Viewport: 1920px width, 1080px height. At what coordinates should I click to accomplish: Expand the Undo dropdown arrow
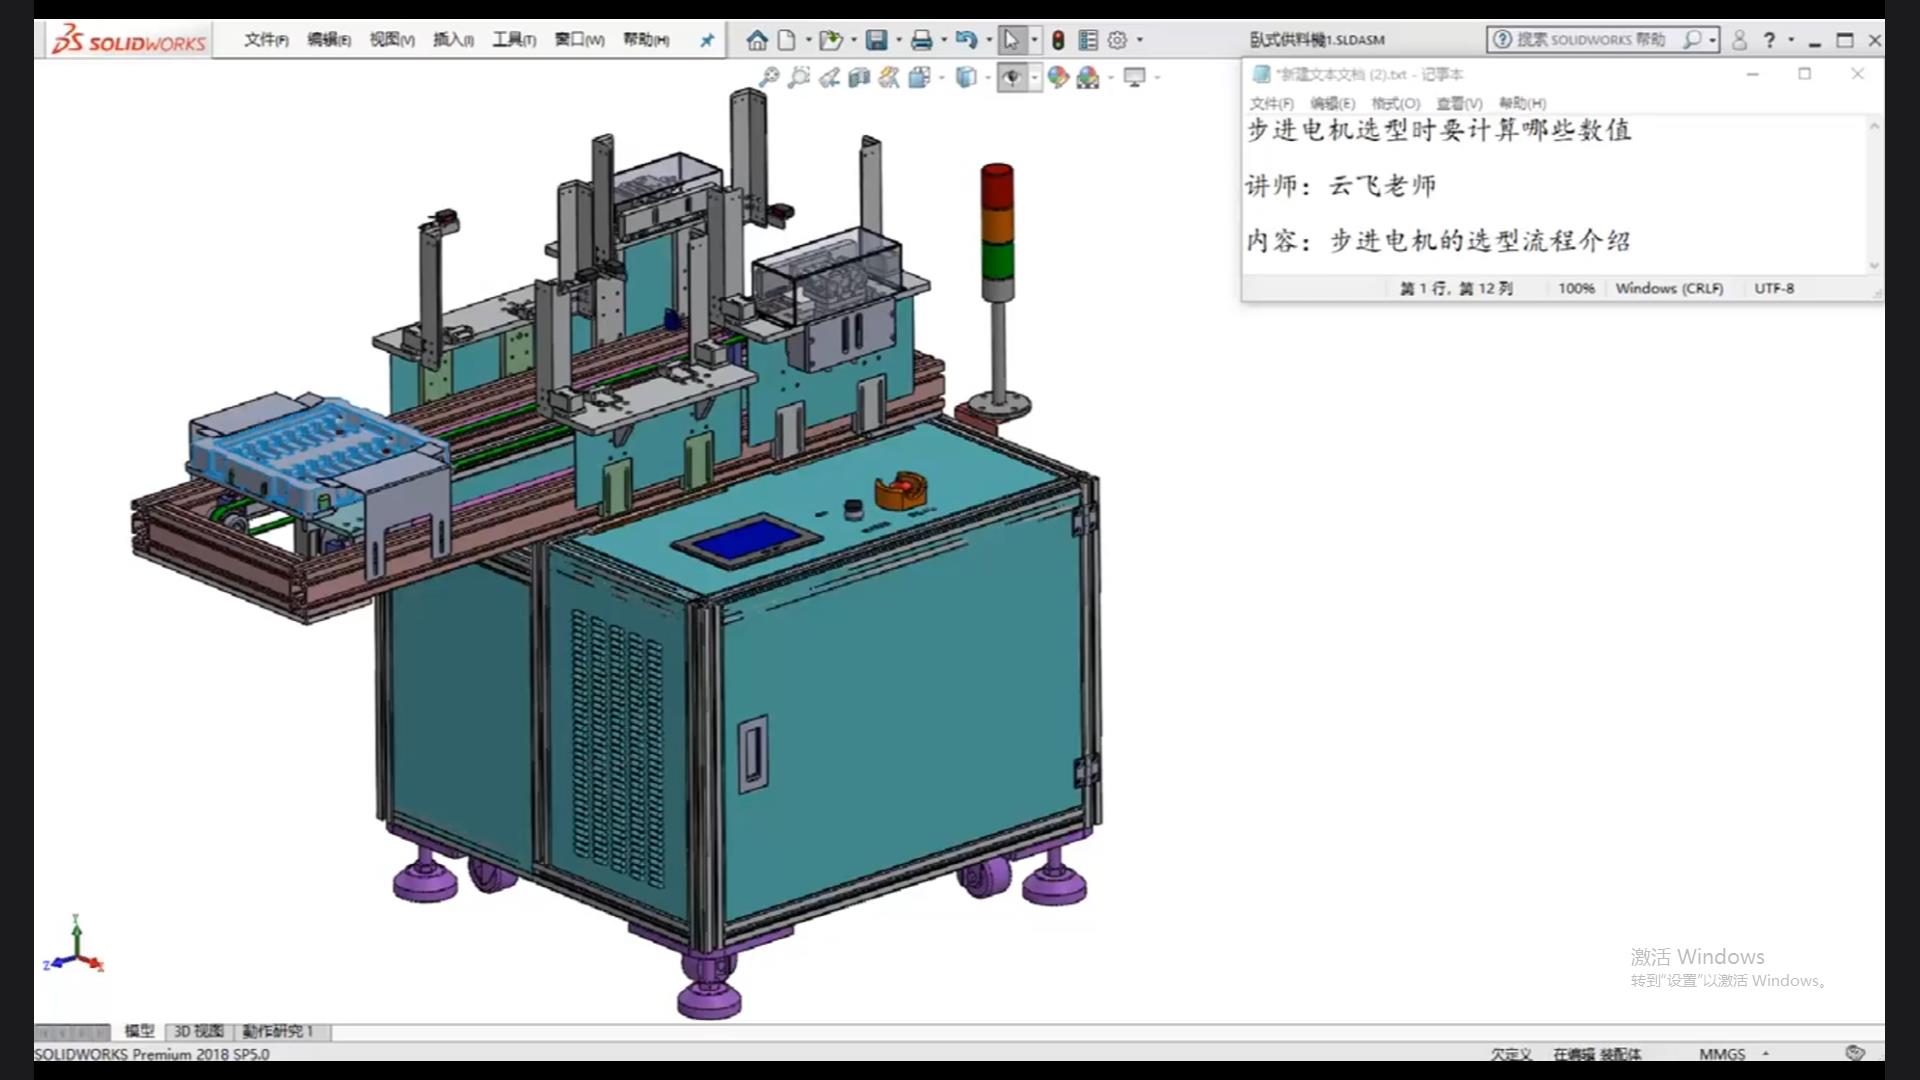coord(988,40)
